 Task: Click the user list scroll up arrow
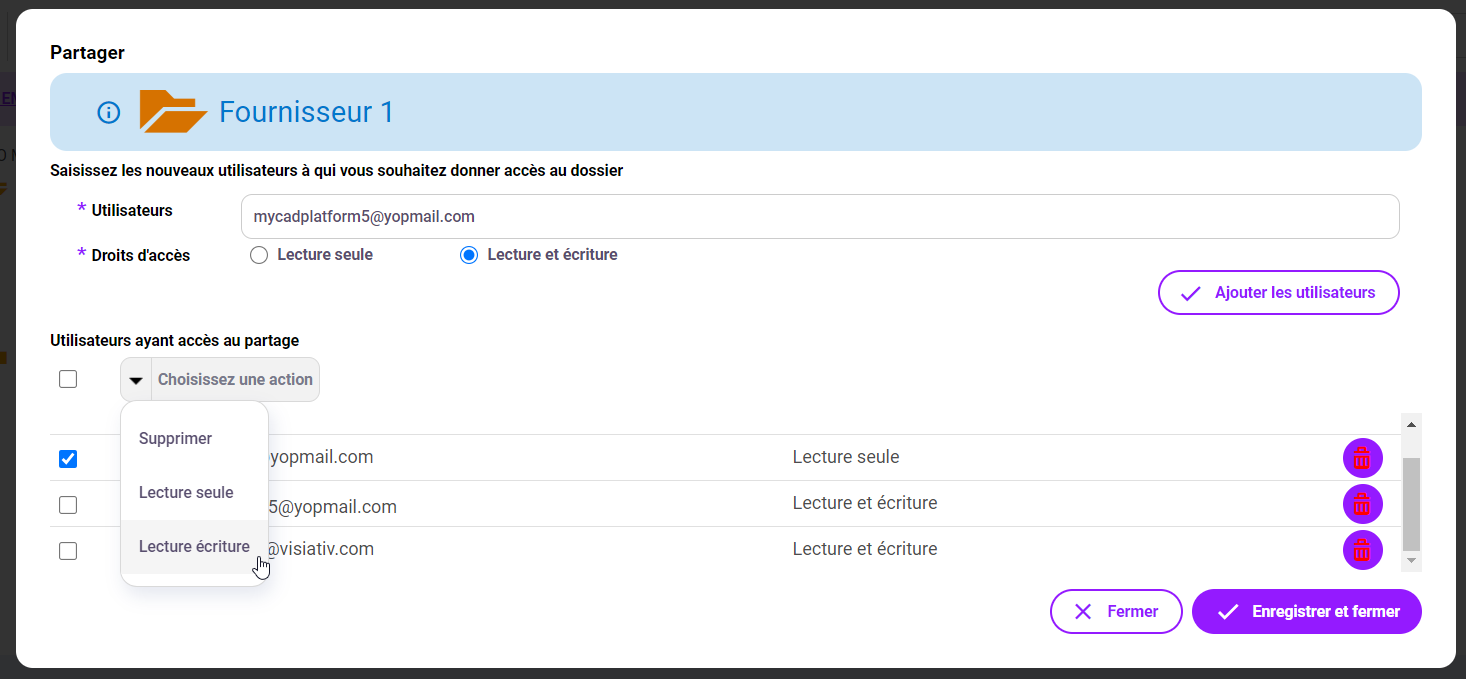tap(1411, 425)
